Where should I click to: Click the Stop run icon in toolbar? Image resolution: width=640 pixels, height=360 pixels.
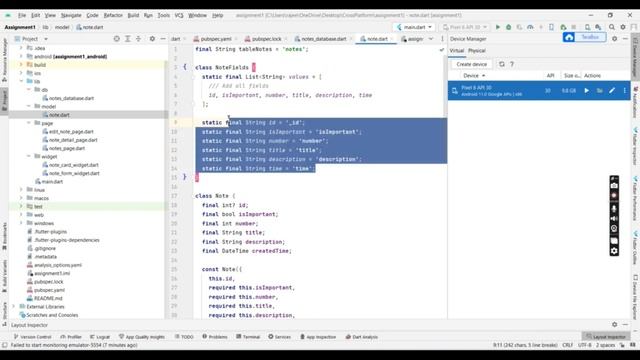point(574,27)
